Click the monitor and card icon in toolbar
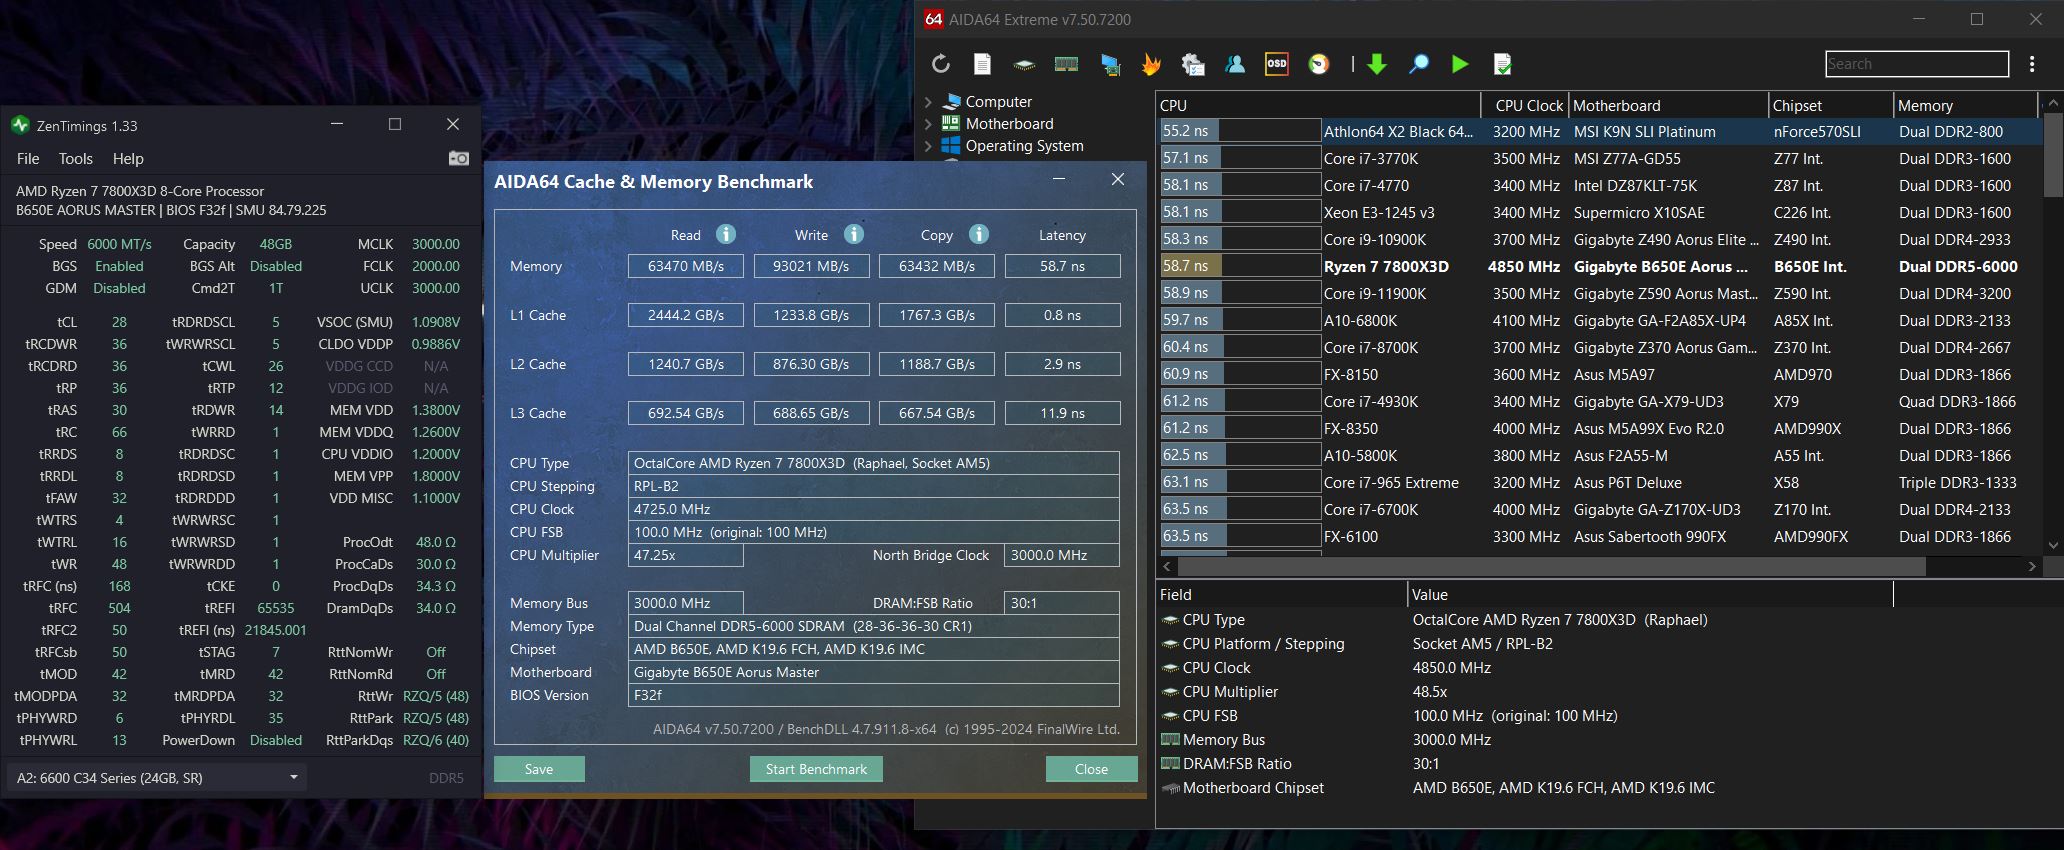2064x850 pixels. [1110, 64]
